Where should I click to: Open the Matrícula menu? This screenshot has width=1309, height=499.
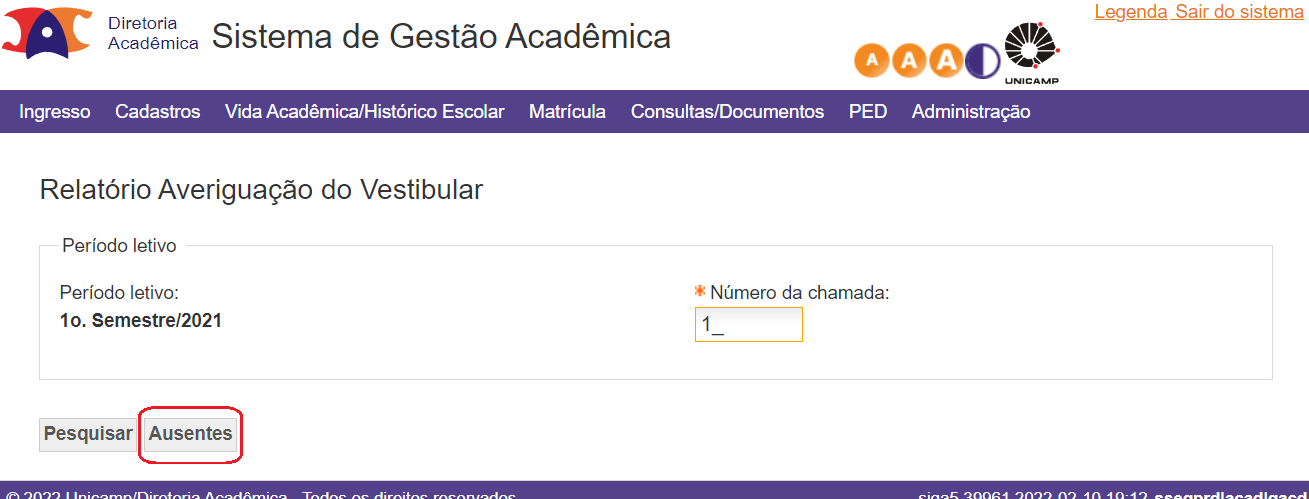click(x=567, y=112)
